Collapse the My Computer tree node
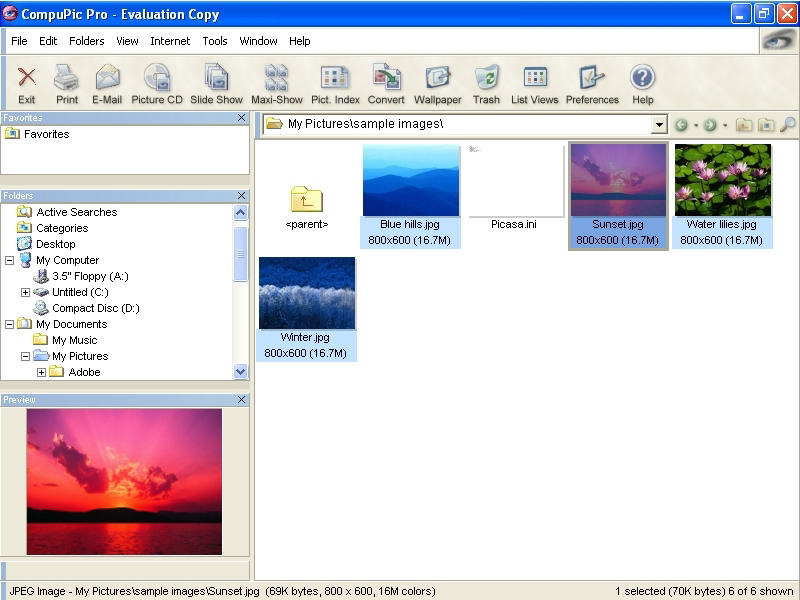 9,260
